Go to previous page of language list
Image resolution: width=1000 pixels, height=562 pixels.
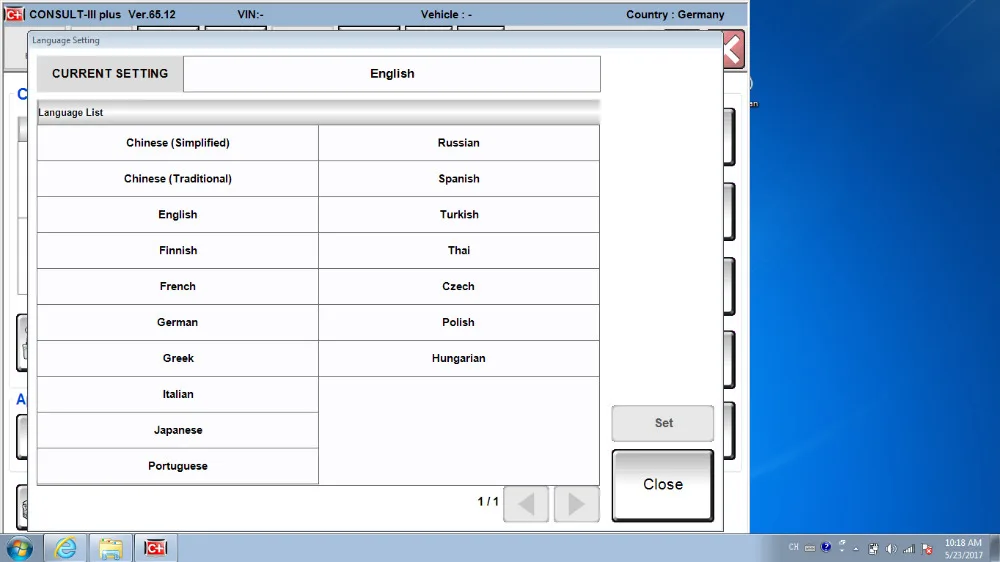[x=526, y=504]
